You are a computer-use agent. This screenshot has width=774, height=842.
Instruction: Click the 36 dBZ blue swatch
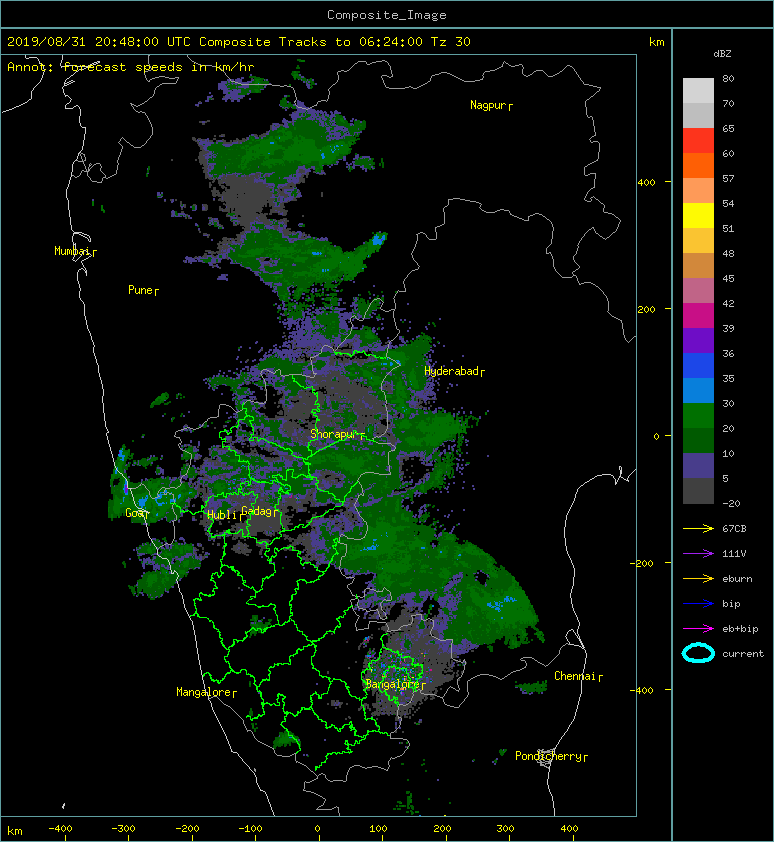pyautogui.click(x=698, y=365)
